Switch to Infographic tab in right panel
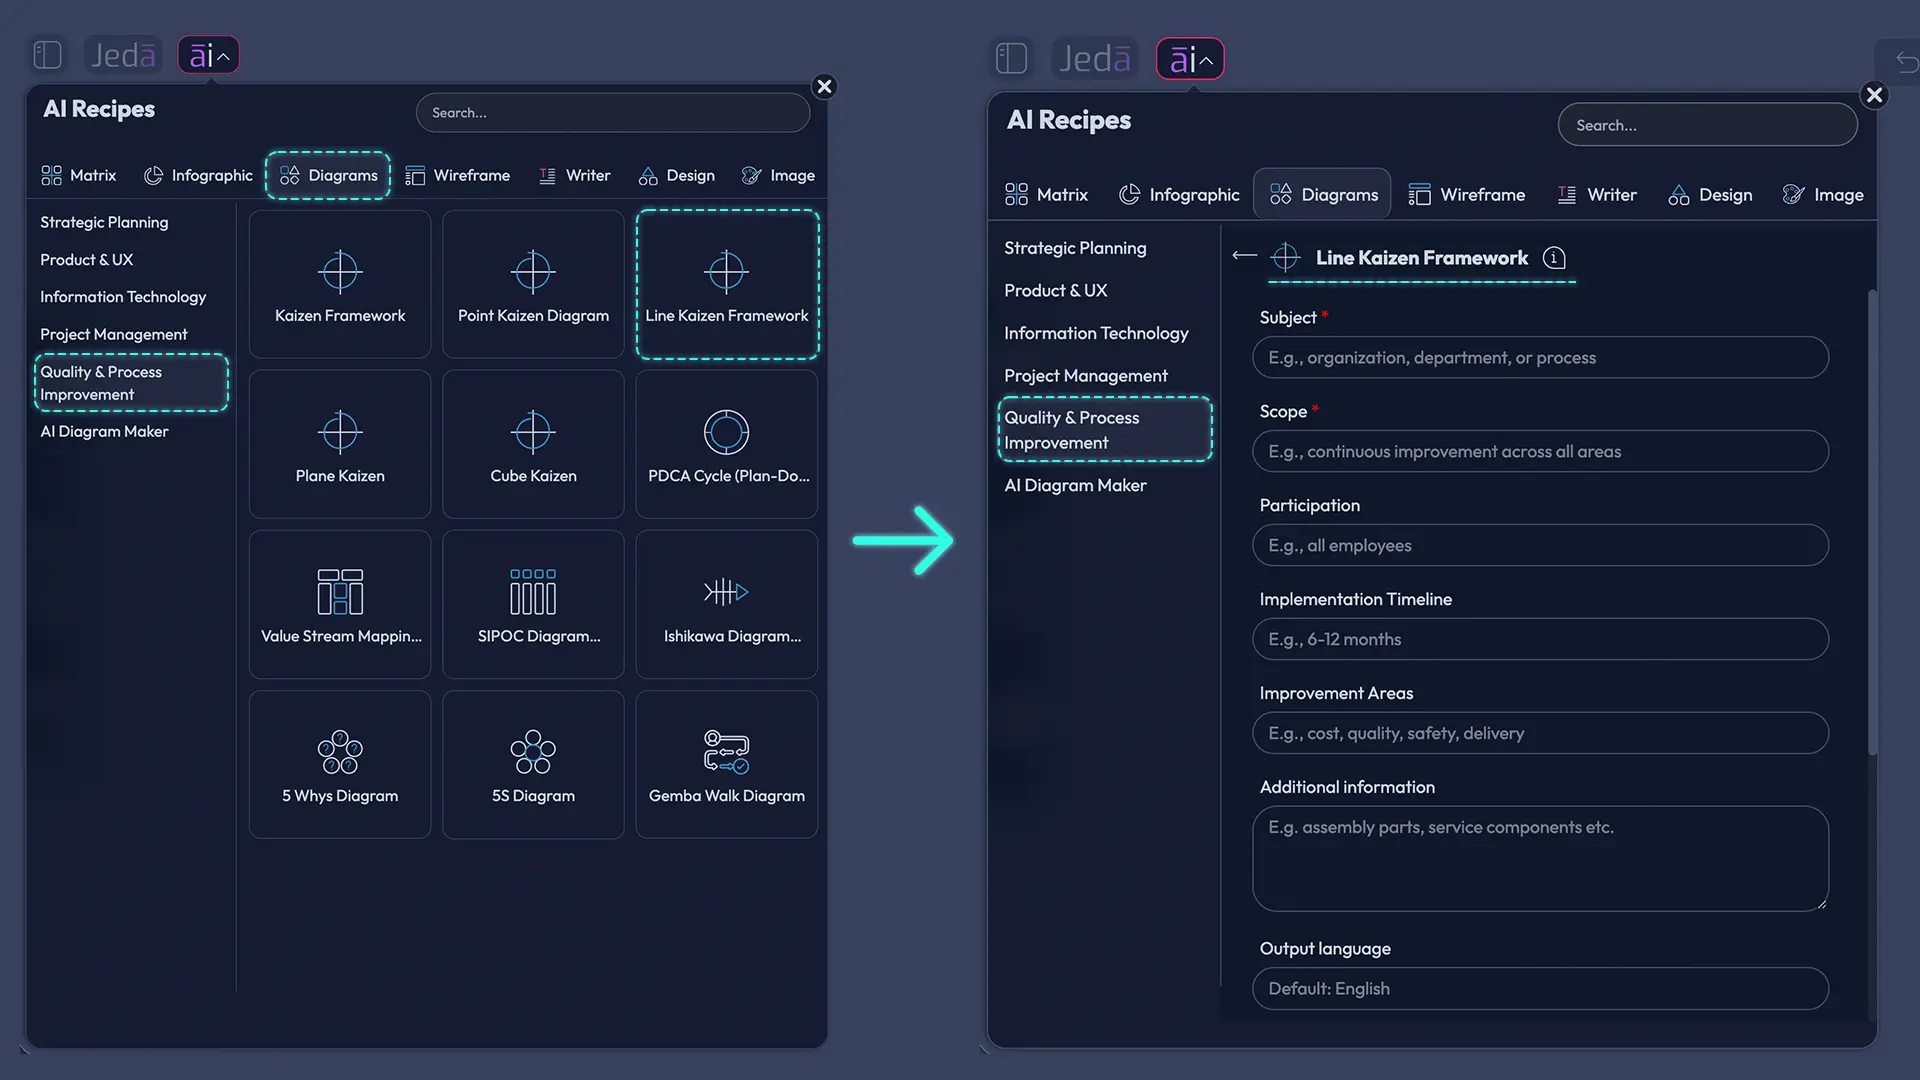Screen dimensions: 1920x1080 1179,194
